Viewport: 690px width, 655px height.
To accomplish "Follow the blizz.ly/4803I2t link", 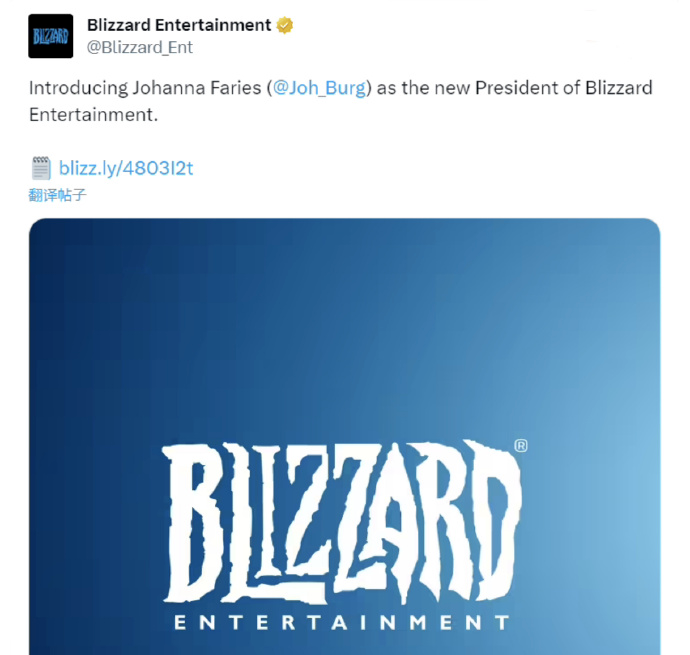I will pos(126,168).
